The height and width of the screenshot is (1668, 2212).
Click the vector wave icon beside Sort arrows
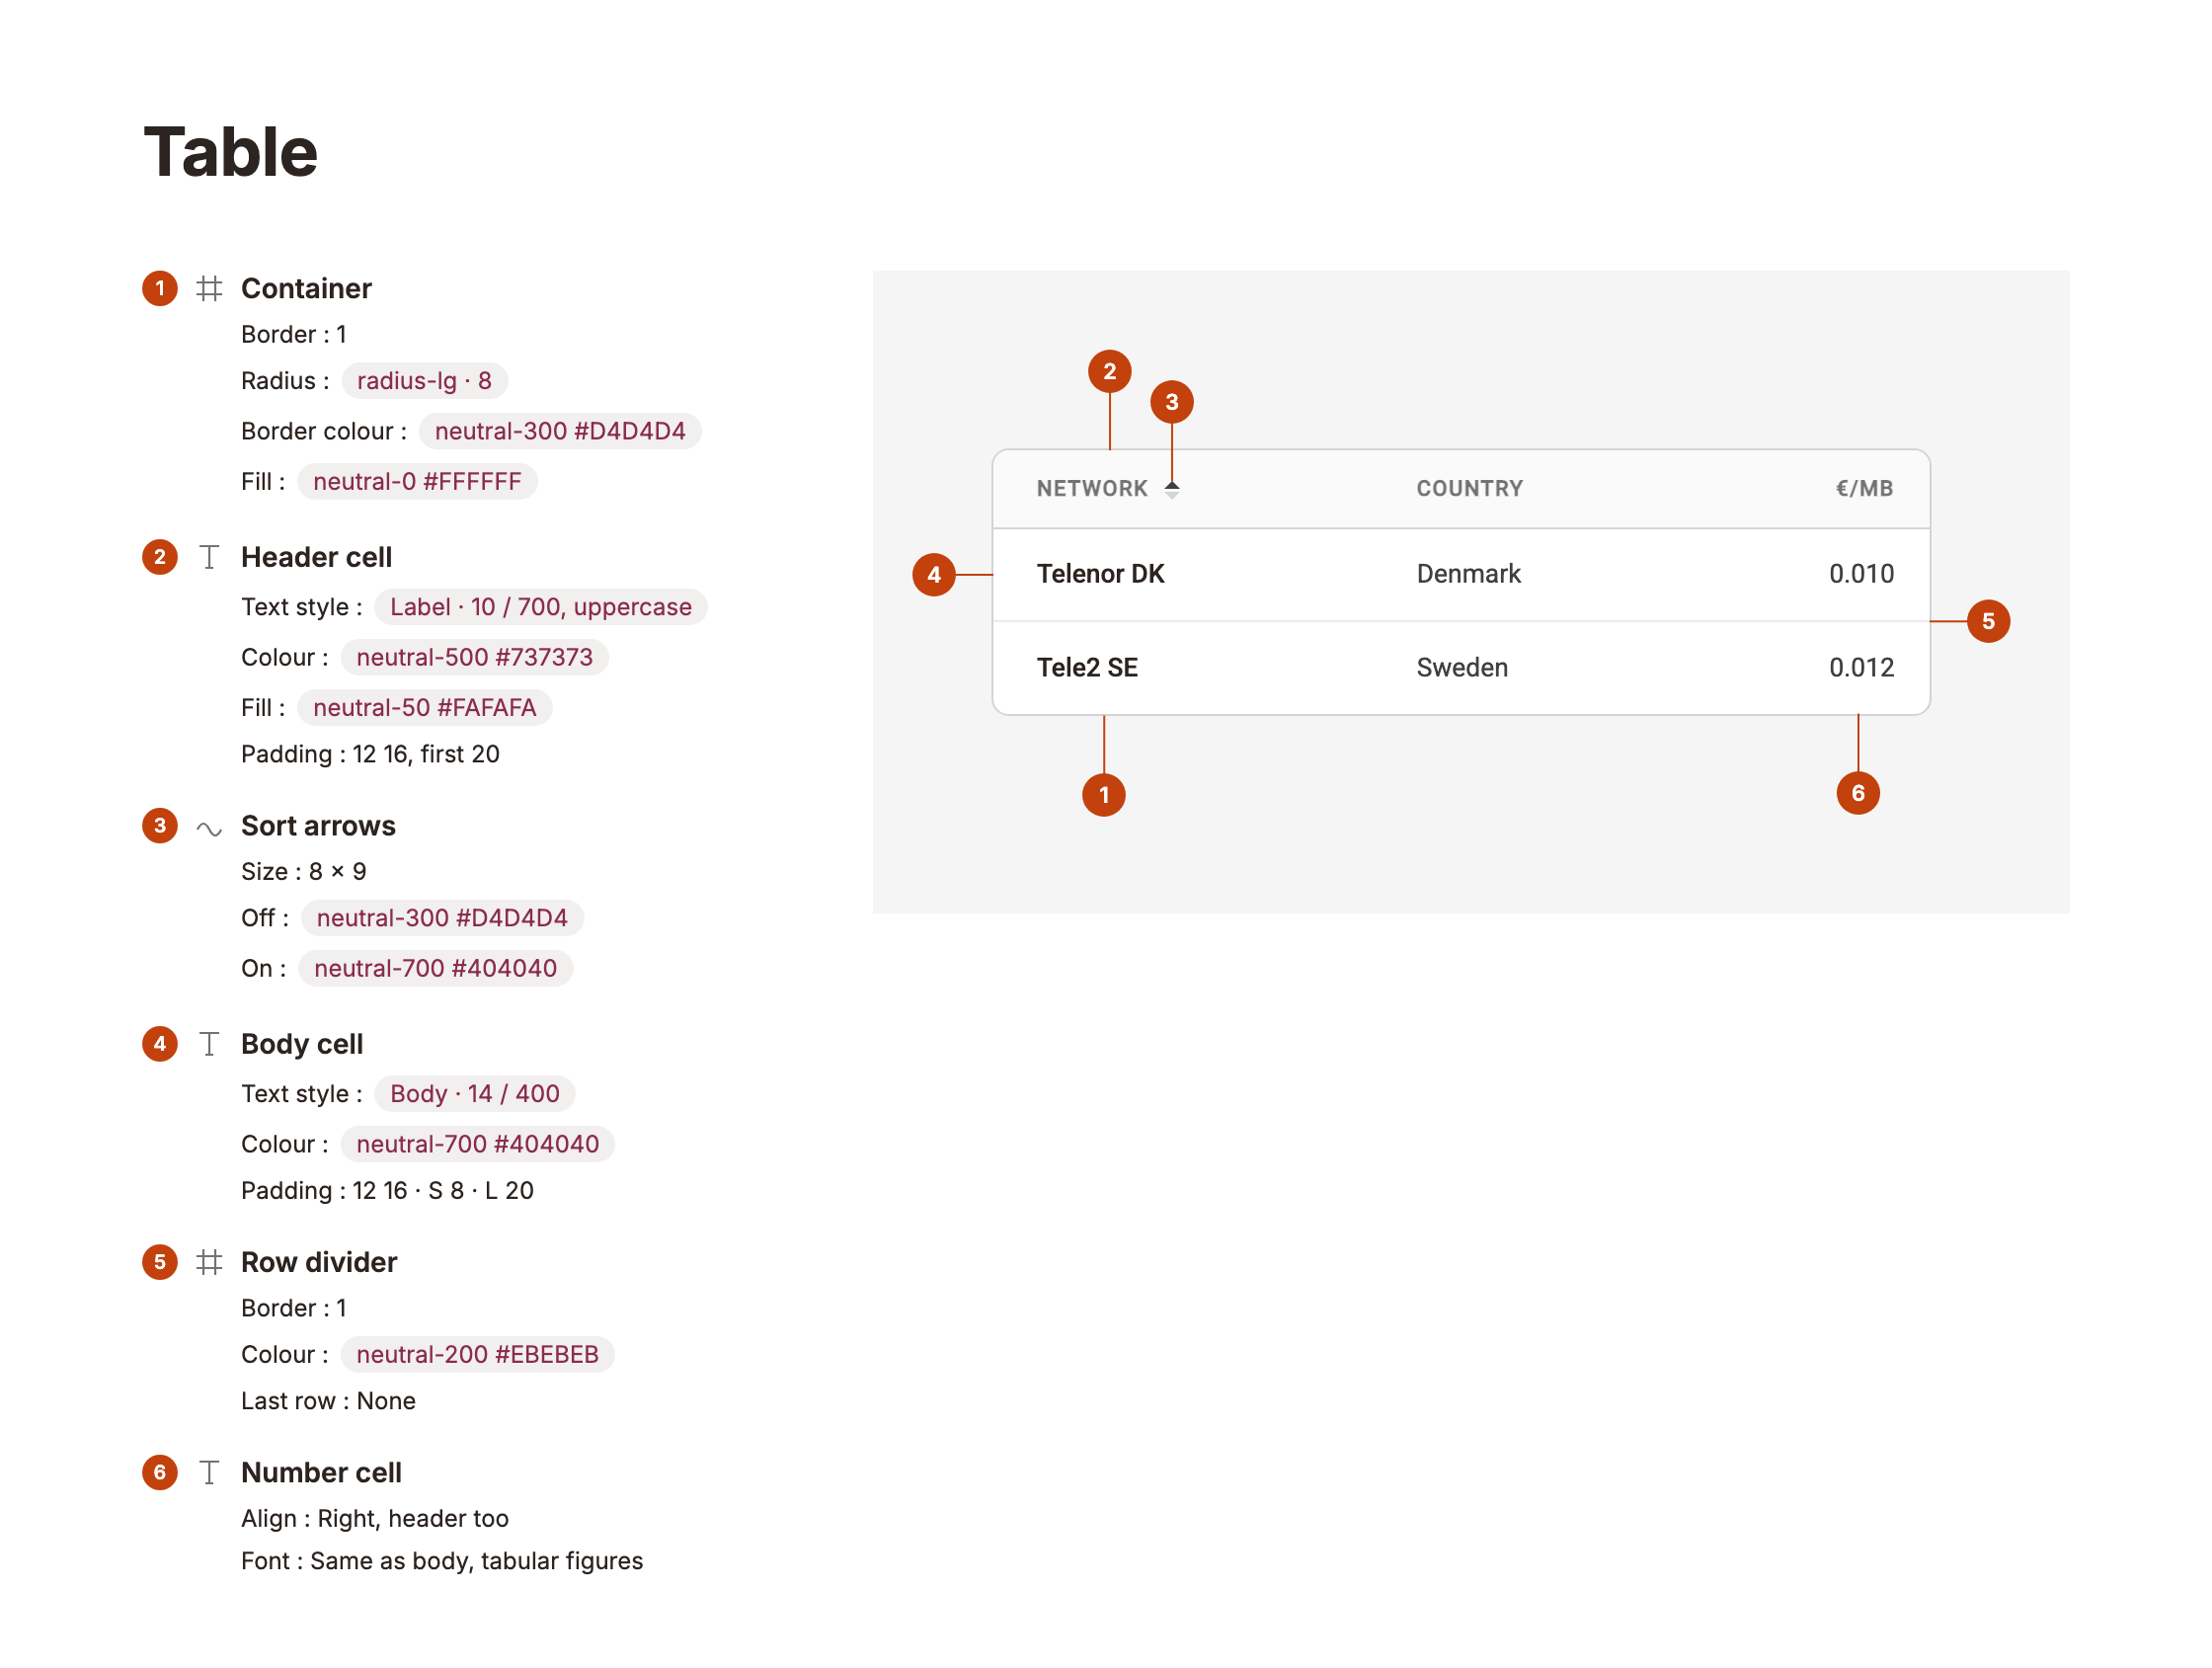209,829
